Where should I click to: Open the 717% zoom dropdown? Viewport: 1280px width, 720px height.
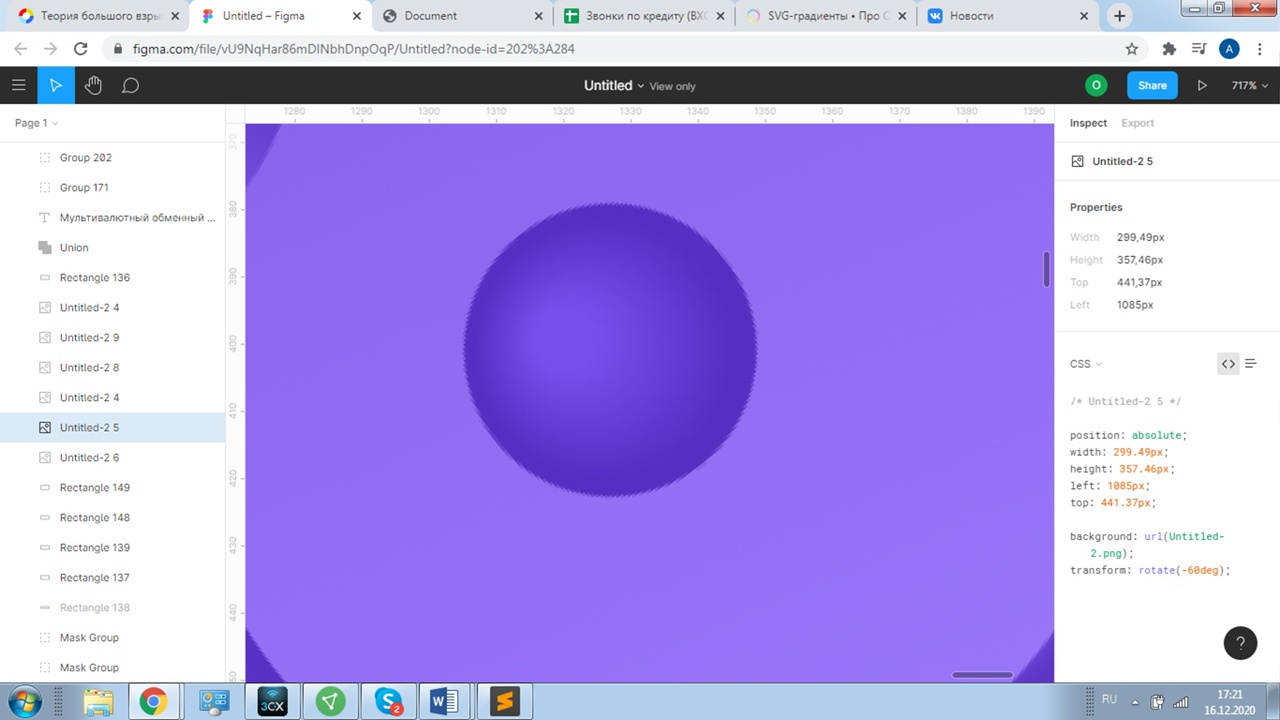pyautogui.click(x=1249, y=86)
